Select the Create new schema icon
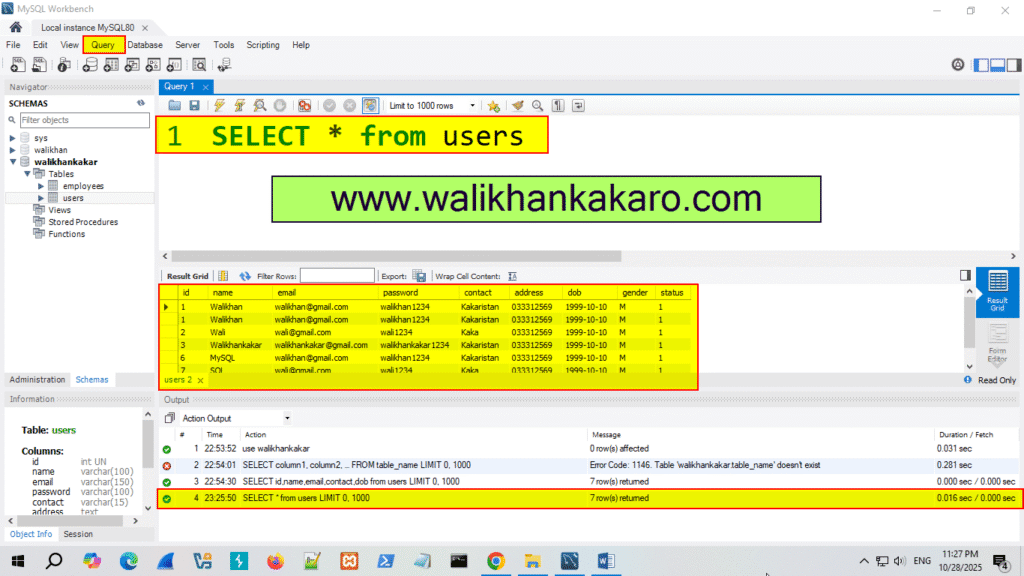 point(89,64)
